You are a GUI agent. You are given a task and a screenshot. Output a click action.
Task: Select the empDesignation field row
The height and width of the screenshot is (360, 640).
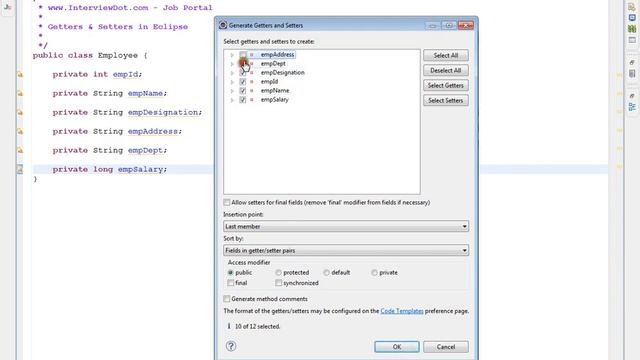coord(282,73)
